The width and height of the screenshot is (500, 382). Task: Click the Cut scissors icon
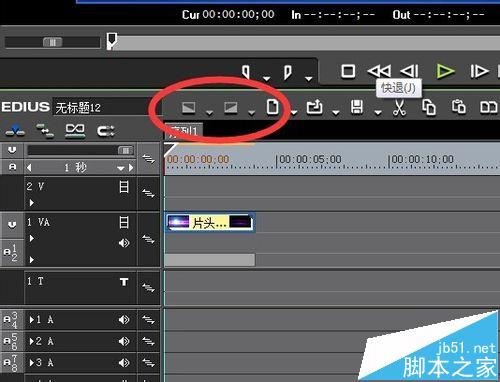(x=399, y=107)
